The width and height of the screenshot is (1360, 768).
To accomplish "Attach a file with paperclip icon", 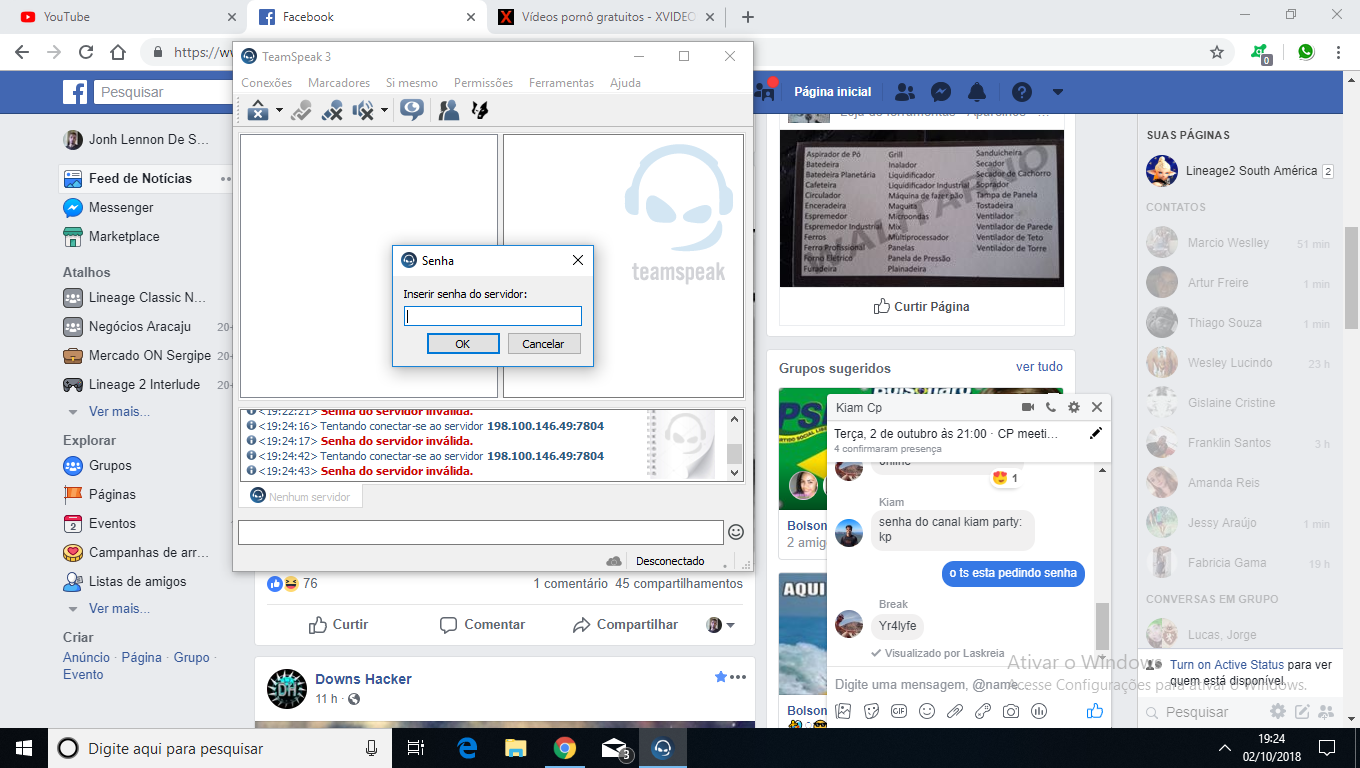I will point(955,711).
